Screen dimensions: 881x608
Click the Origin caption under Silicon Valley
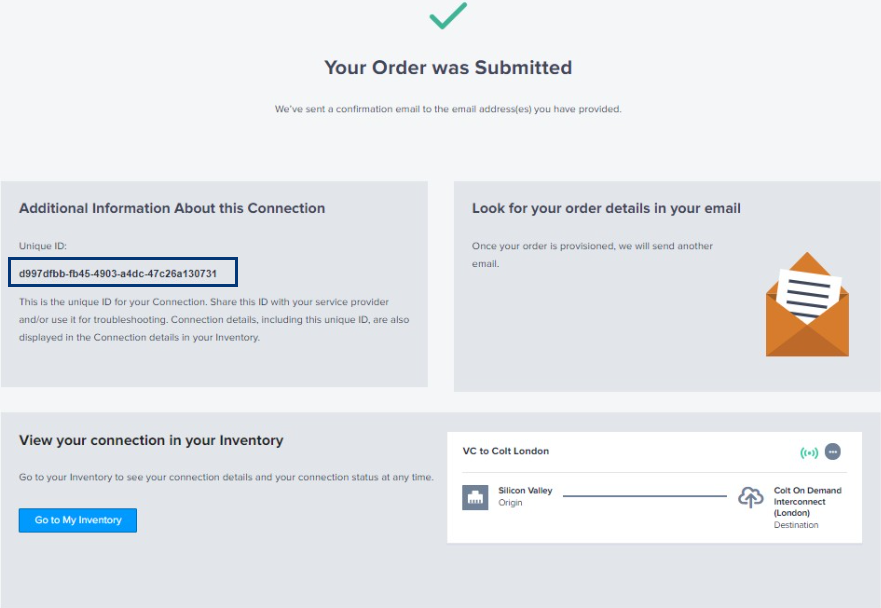pos(510,503)
